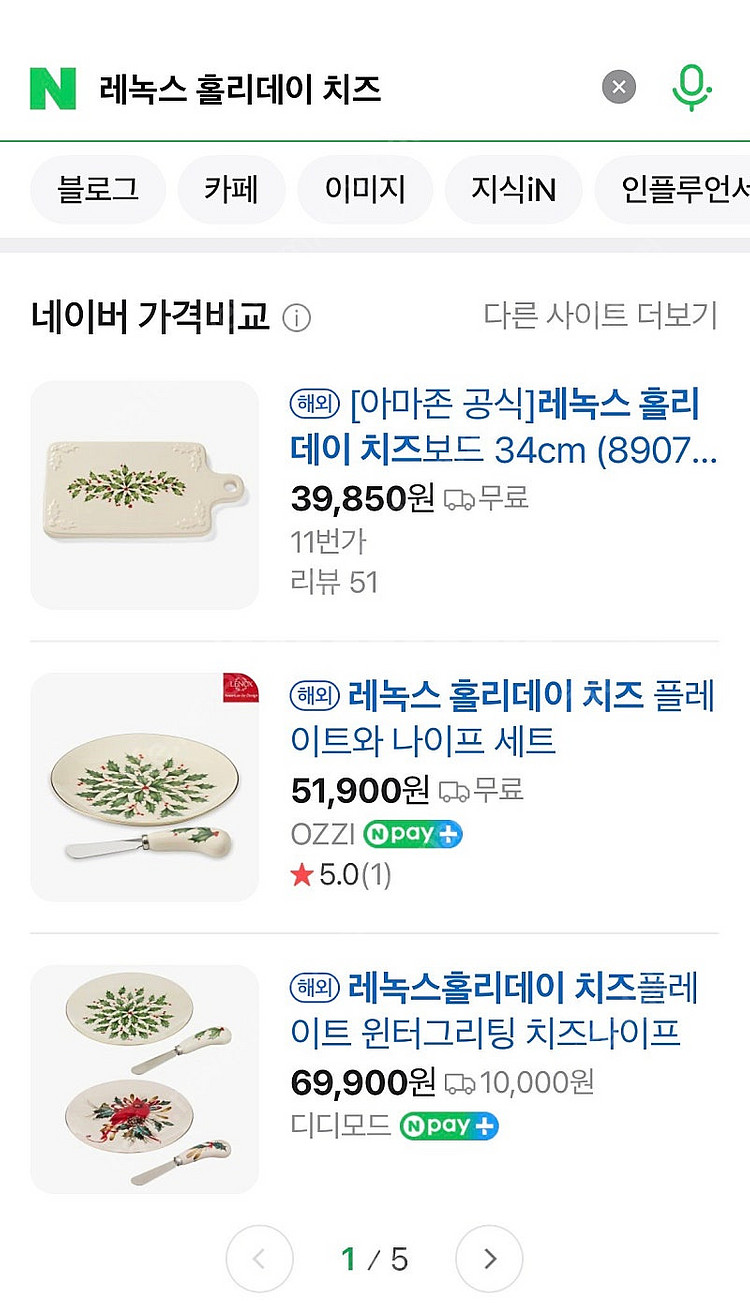This screenshot has height=1303, width=750.
Task: Click Npay plus badge next to OZZI
Action: [x=413, y=834]
